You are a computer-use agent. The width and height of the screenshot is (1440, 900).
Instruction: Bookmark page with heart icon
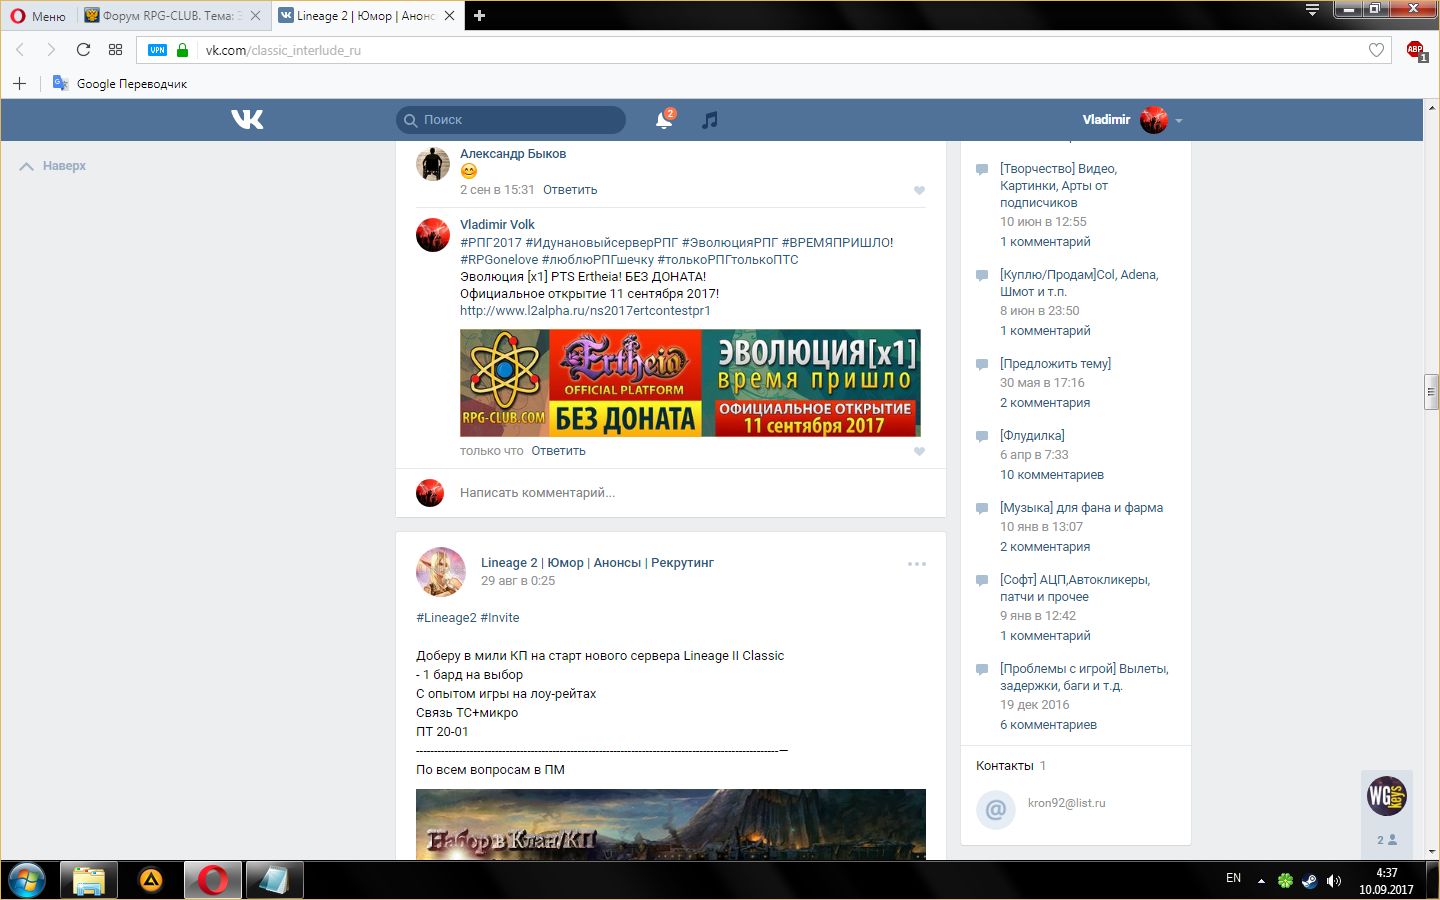pyautogui.click(x=1376, y=50)
